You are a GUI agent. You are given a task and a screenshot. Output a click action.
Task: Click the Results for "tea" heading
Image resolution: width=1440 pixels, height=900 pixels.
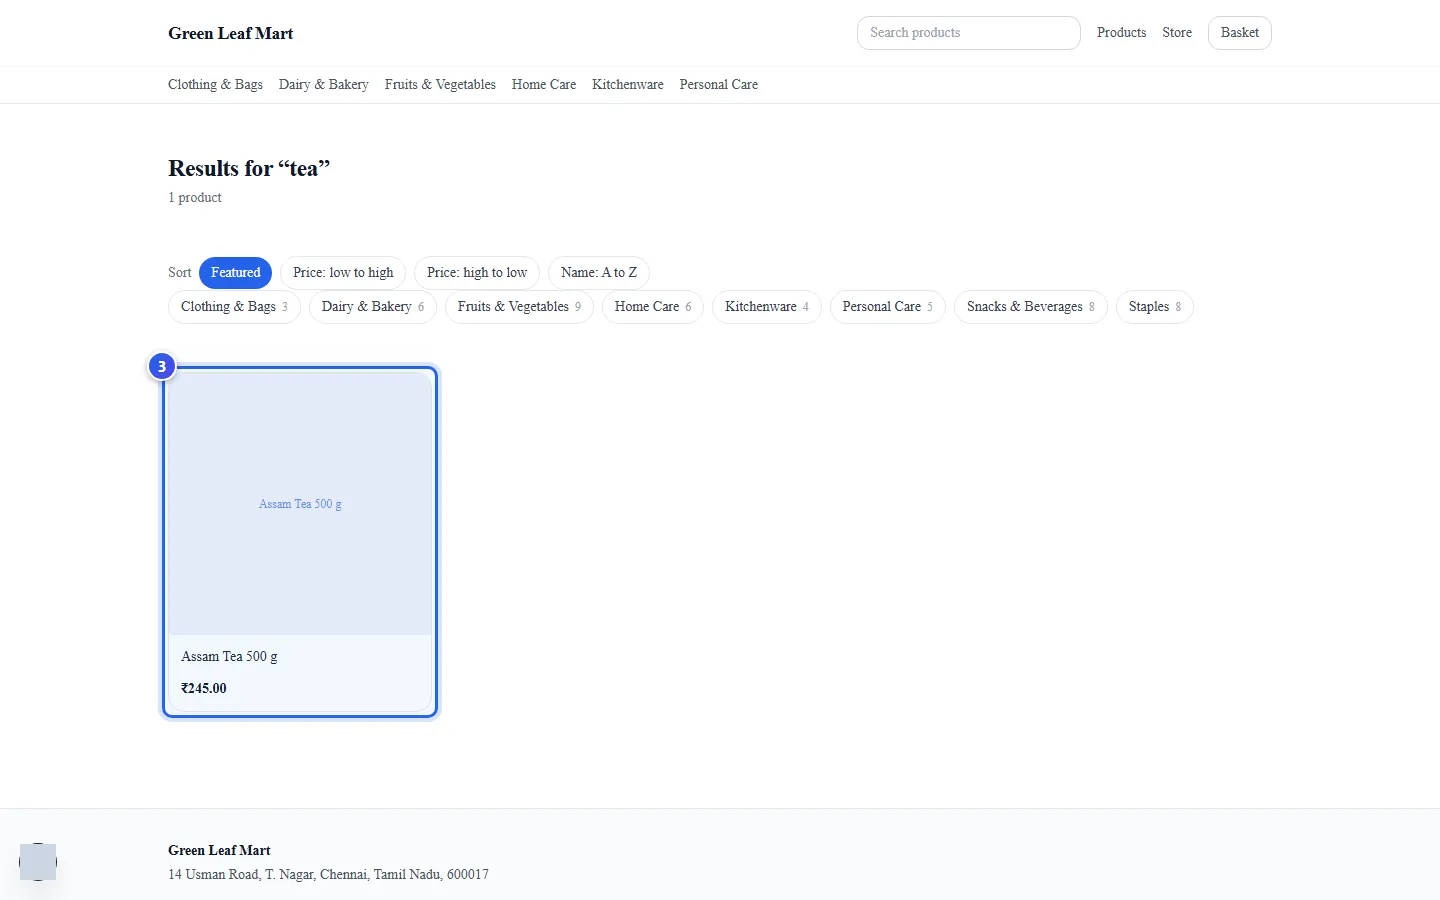249,168
